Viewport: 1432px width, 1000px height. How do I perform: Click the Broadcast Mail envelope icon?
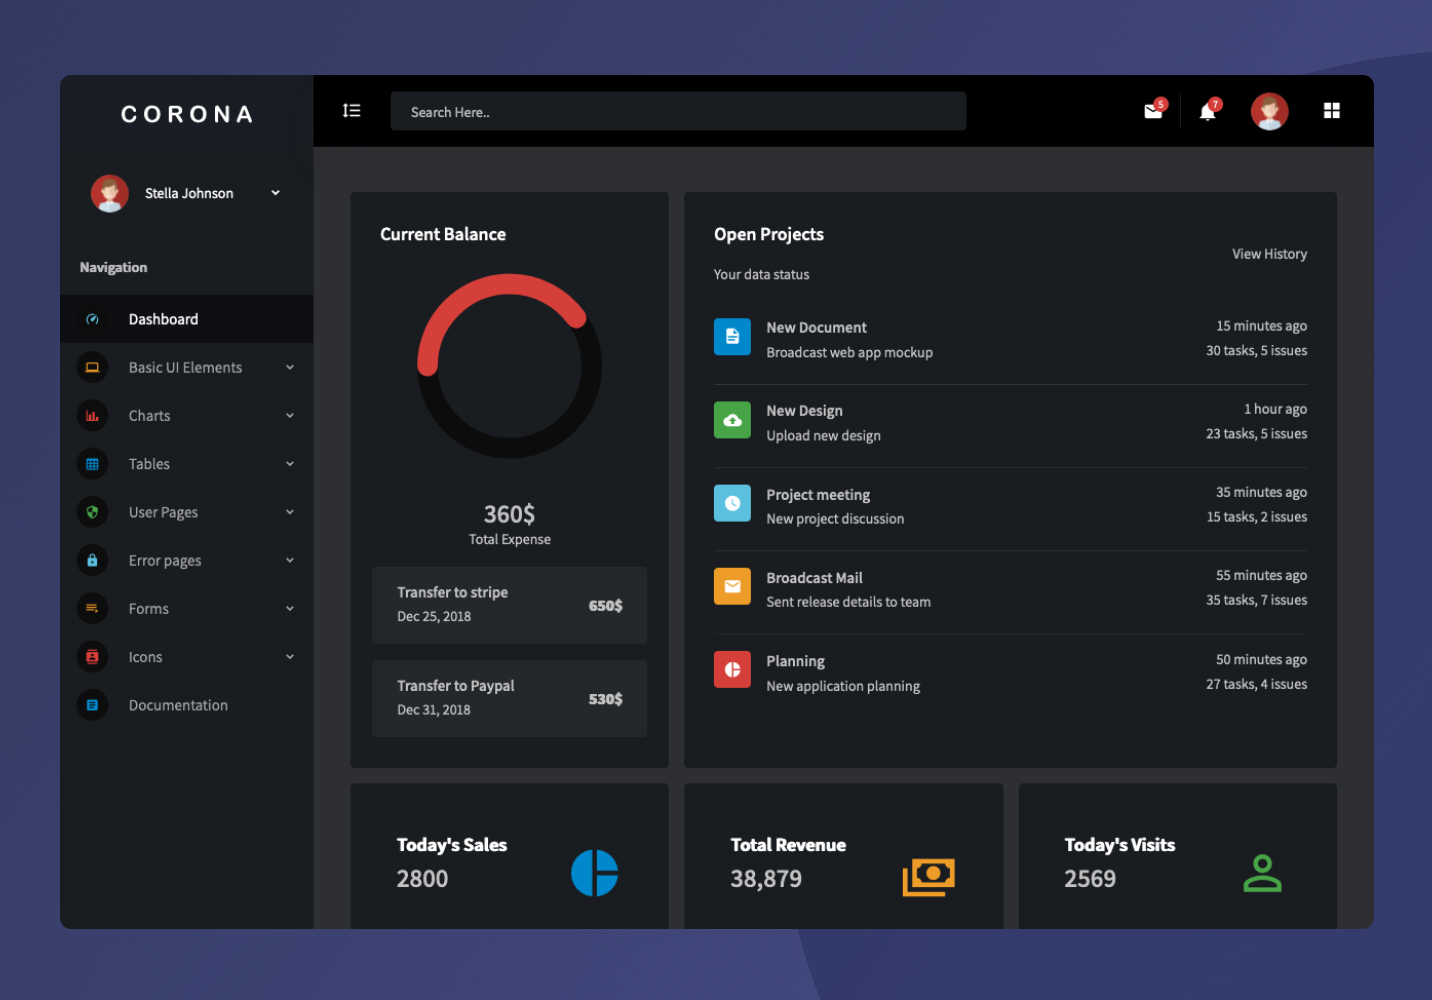(x=732, y=586)
